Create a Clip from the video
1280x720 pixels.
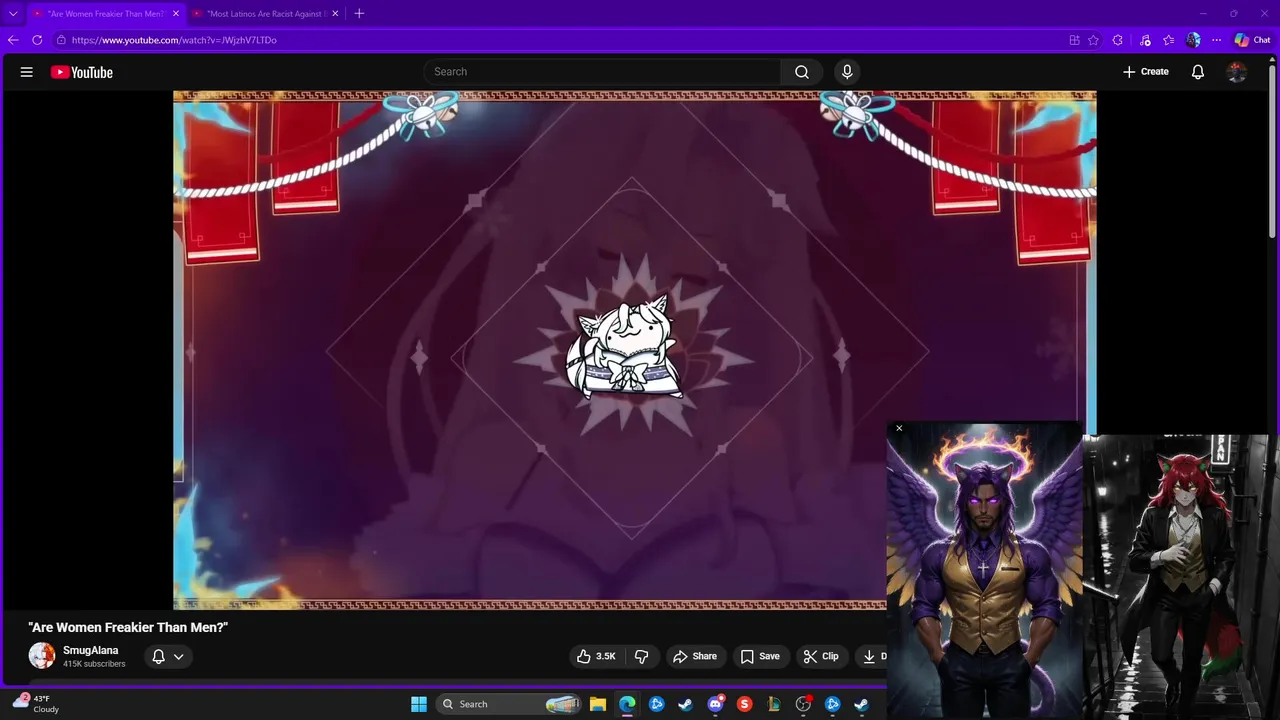(x=821, y=656)
